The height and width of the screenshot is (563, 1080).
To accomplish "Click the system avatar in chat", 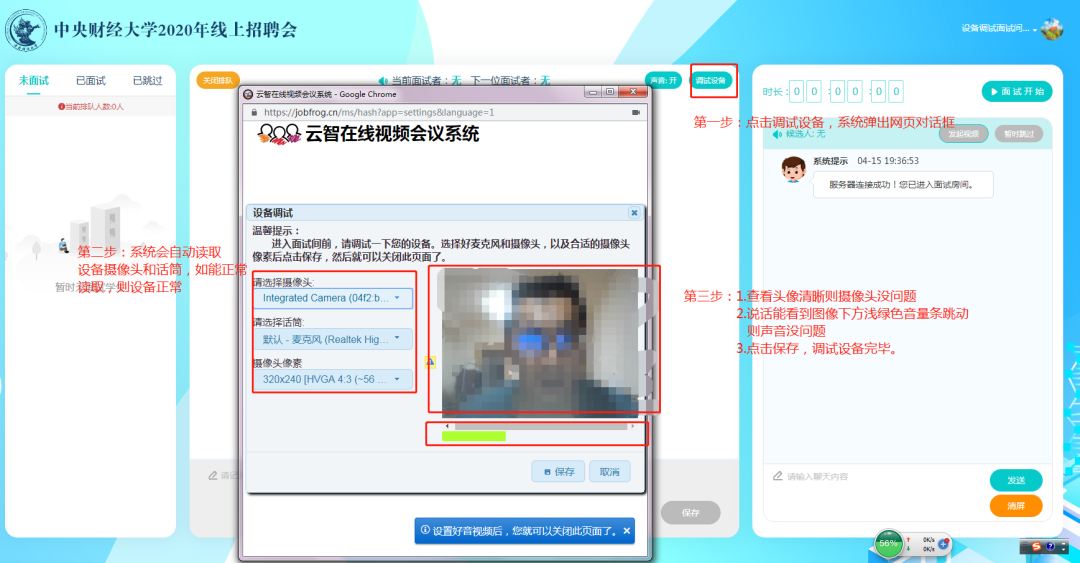I will pyautogui.click(x=794, y=171).
